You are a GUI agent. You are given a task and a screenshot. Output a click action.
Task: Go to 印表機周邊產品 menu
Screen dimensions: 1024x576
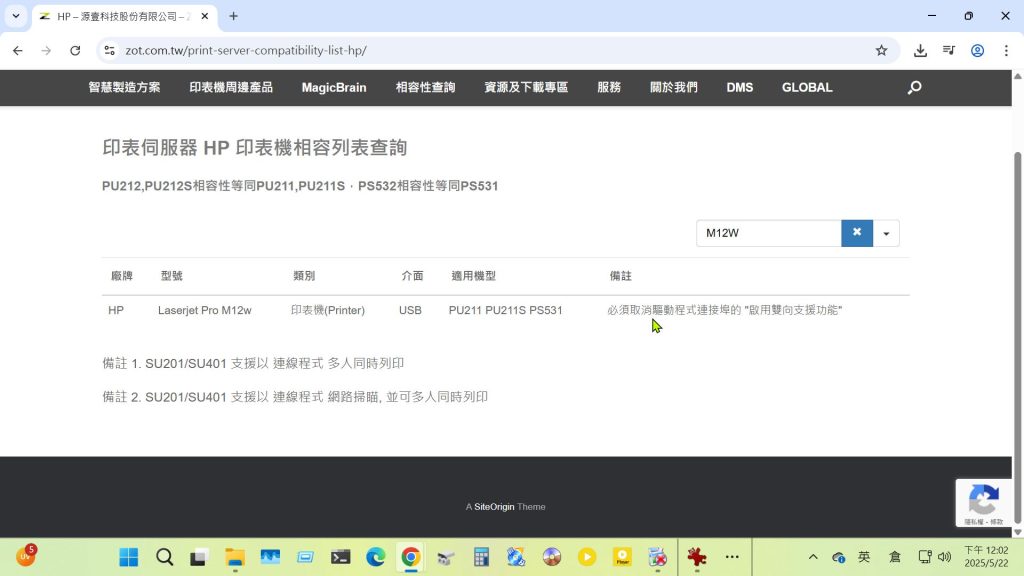[231, 88]
